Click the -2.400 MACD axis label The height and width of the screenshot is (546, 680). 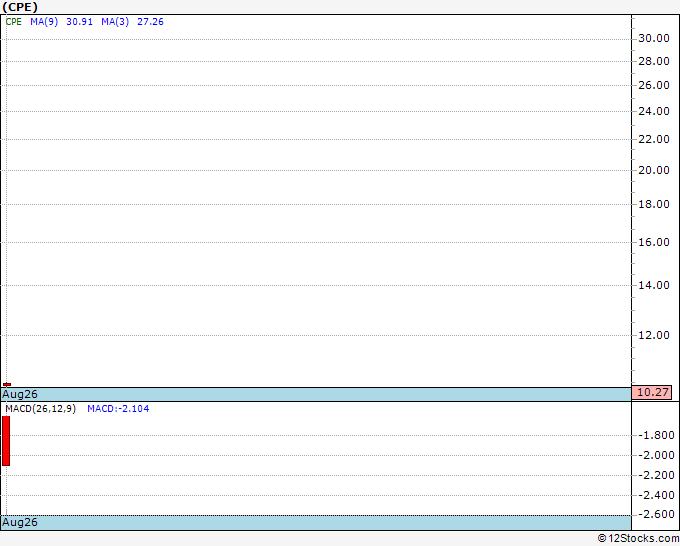coord(657,495)
